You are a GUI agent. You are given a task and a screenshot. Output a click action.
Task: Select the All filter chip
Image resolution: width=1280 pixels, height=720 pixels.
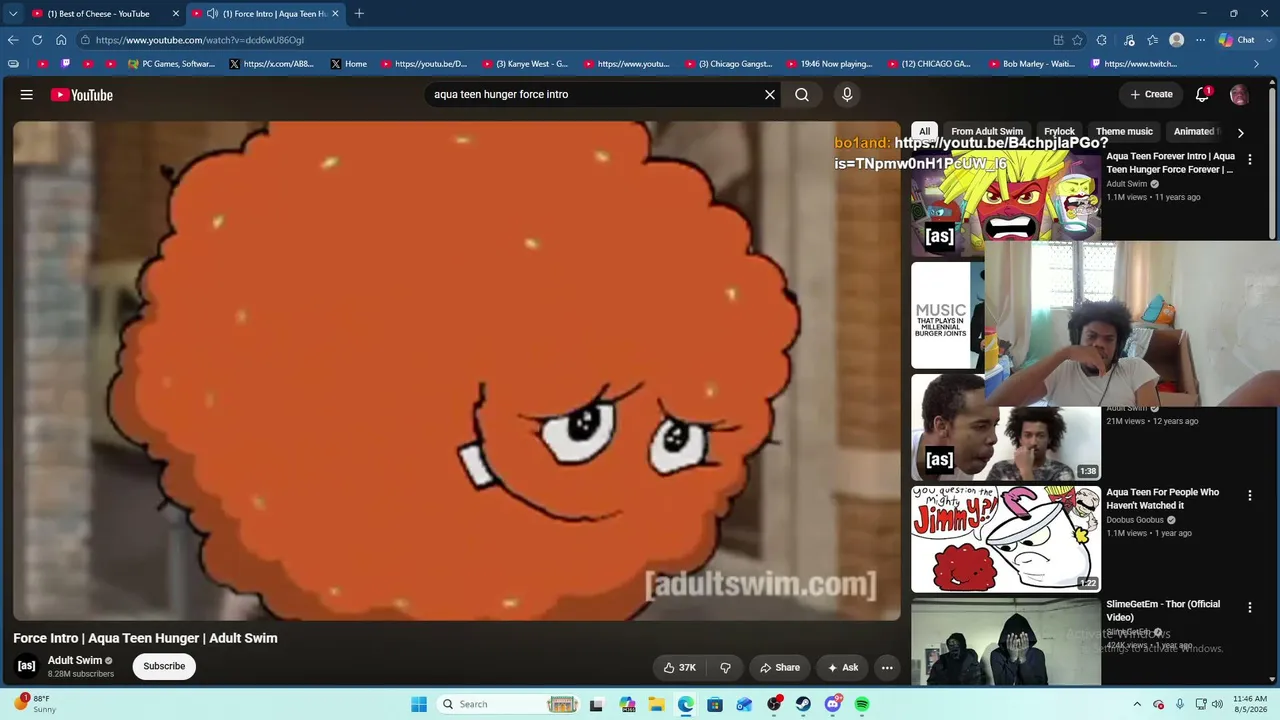[x=924, y=131]
